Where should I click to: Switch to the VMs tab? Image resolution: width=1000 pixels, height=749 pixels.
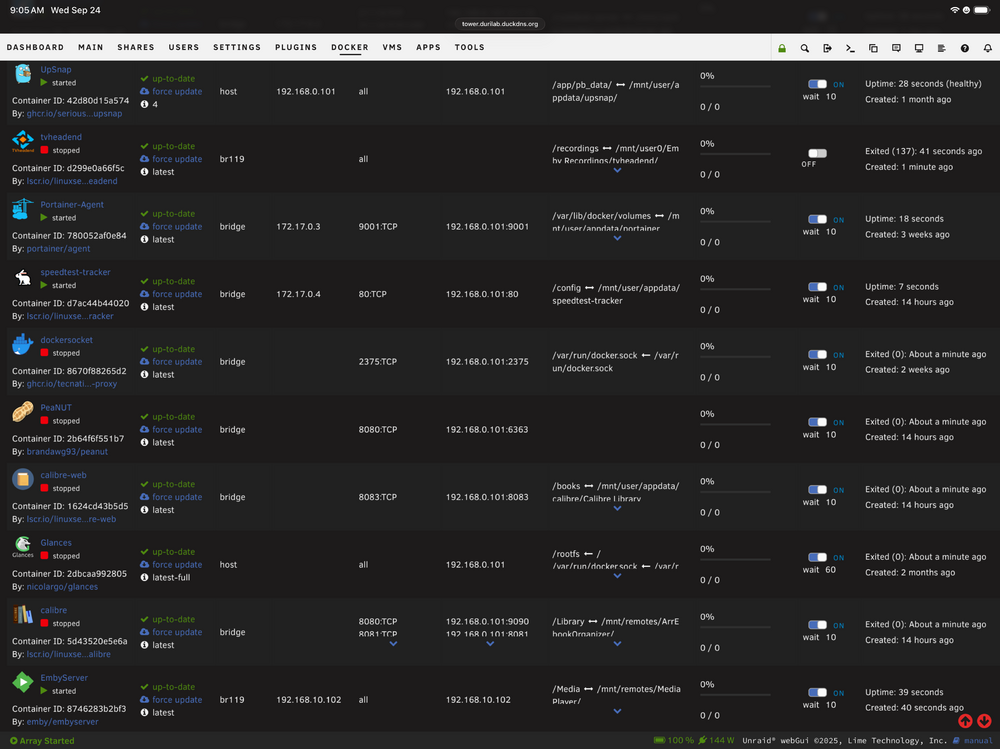click(x=392, y=47)
